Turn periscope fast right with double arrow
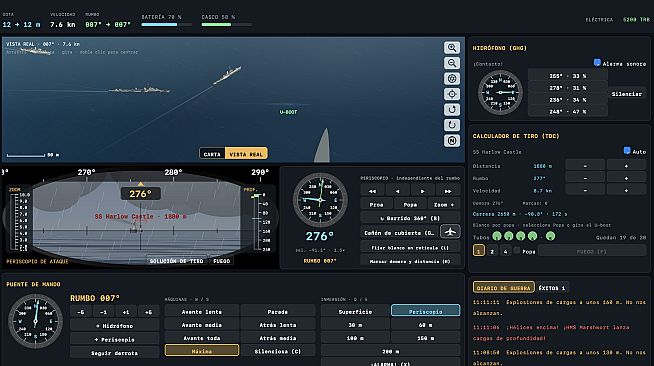This screenshot has width=654, height=366. pyautogui.click(x=448, y=191)
